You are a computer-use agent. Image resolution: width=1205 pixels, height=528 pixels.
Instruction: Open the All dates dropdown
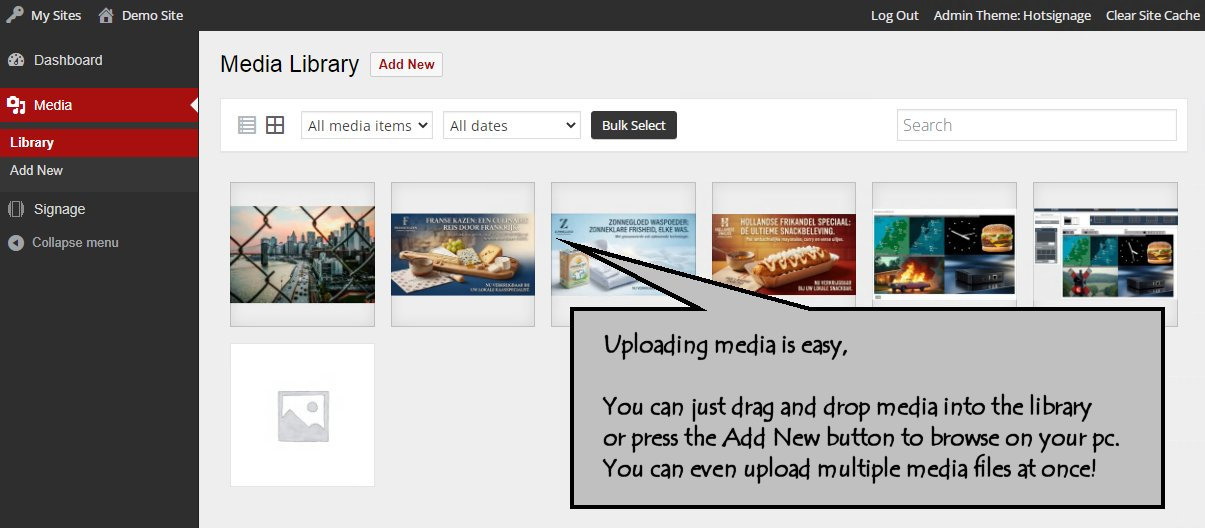pos(512,125)
